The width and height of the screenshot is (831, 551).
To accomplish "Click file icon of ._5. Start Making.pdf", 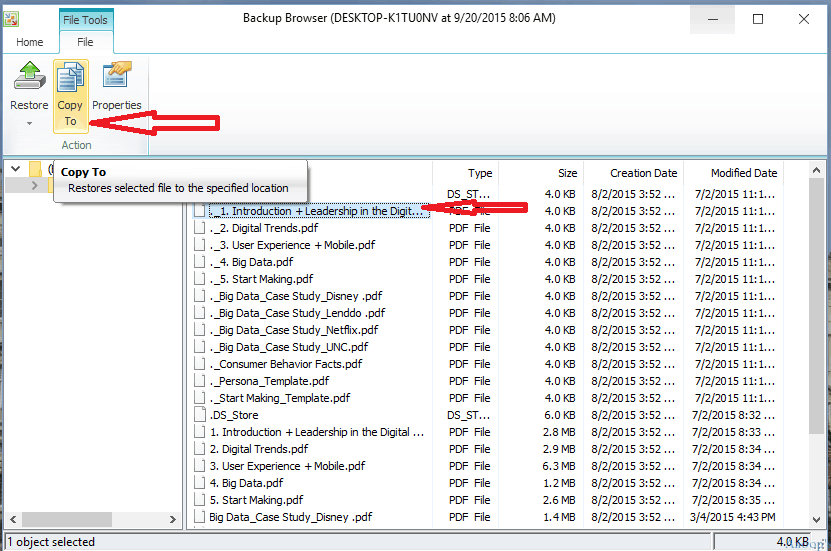I will tap(199, 279).
